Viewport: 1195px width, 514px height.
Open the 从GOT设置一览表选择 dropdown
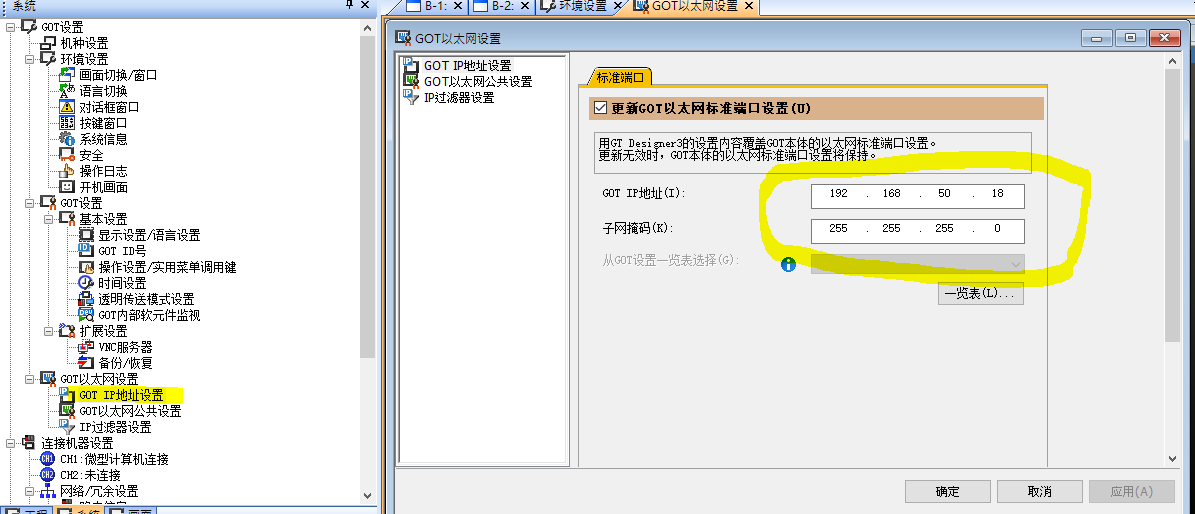pyautogui.click(x=918, y=264)
